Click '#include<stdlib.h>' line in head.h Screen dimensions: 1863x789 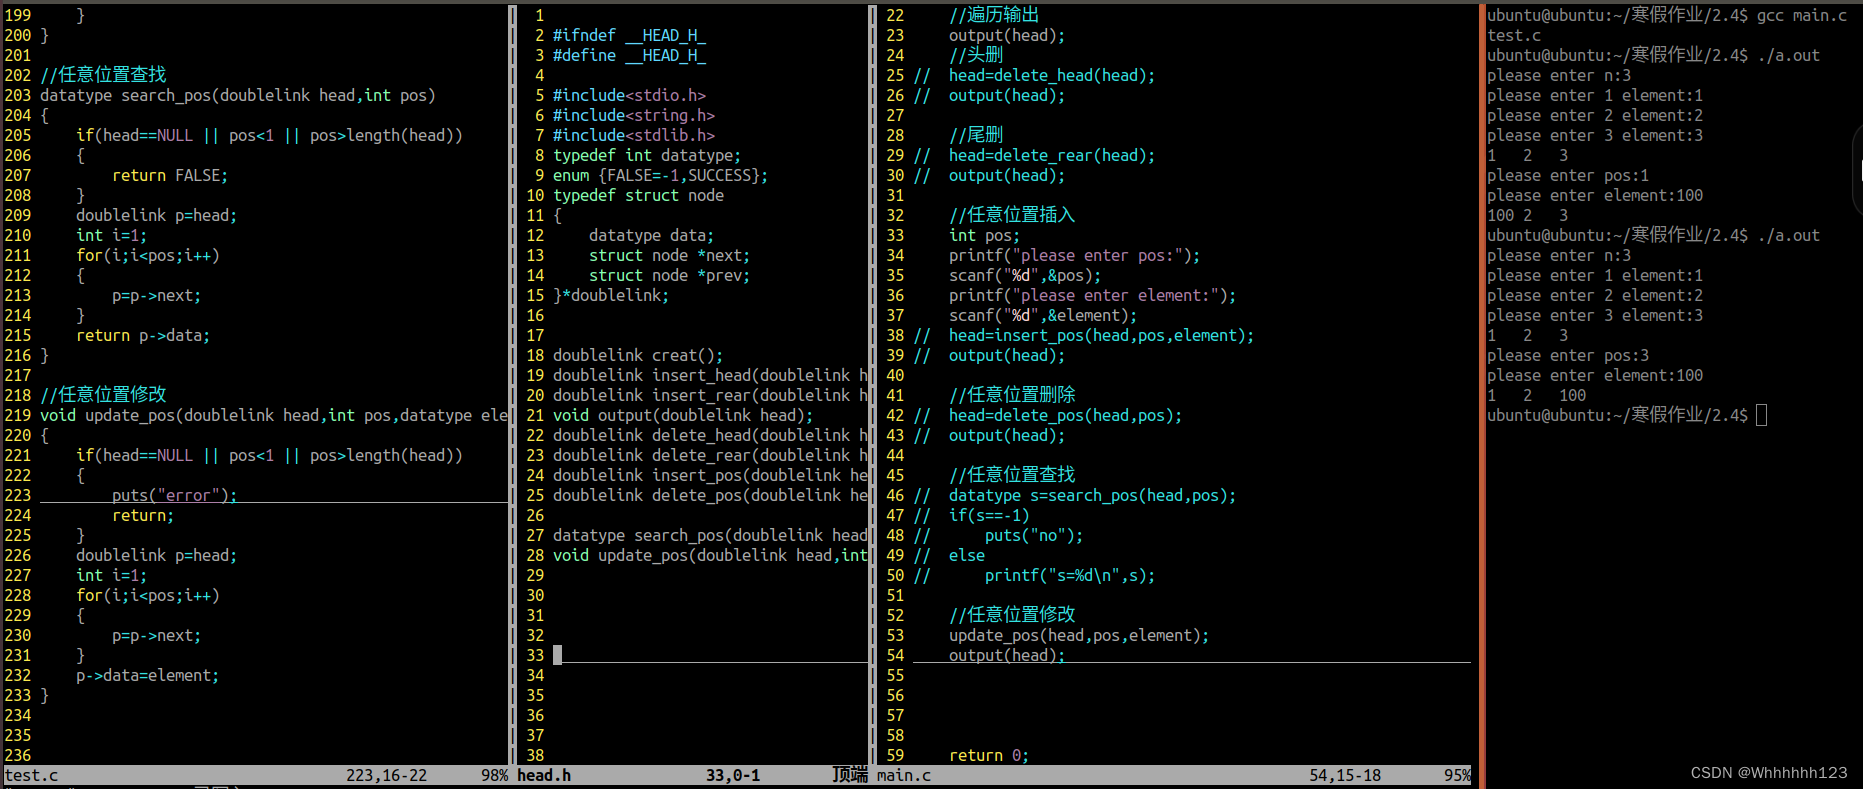click(634, 135)
